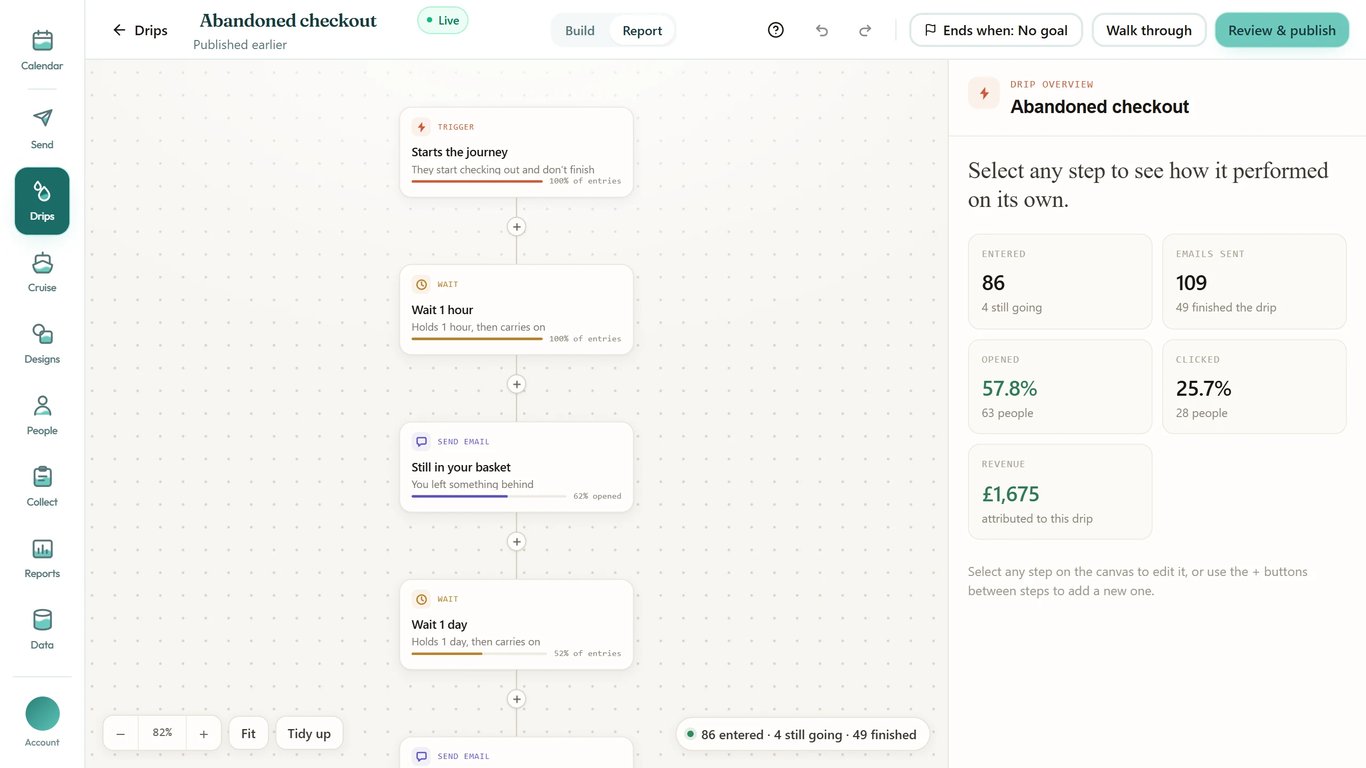Click the Drip overview lightning icon
The height and width of the screenshot is (768, 1366).
tap(984, 93)
